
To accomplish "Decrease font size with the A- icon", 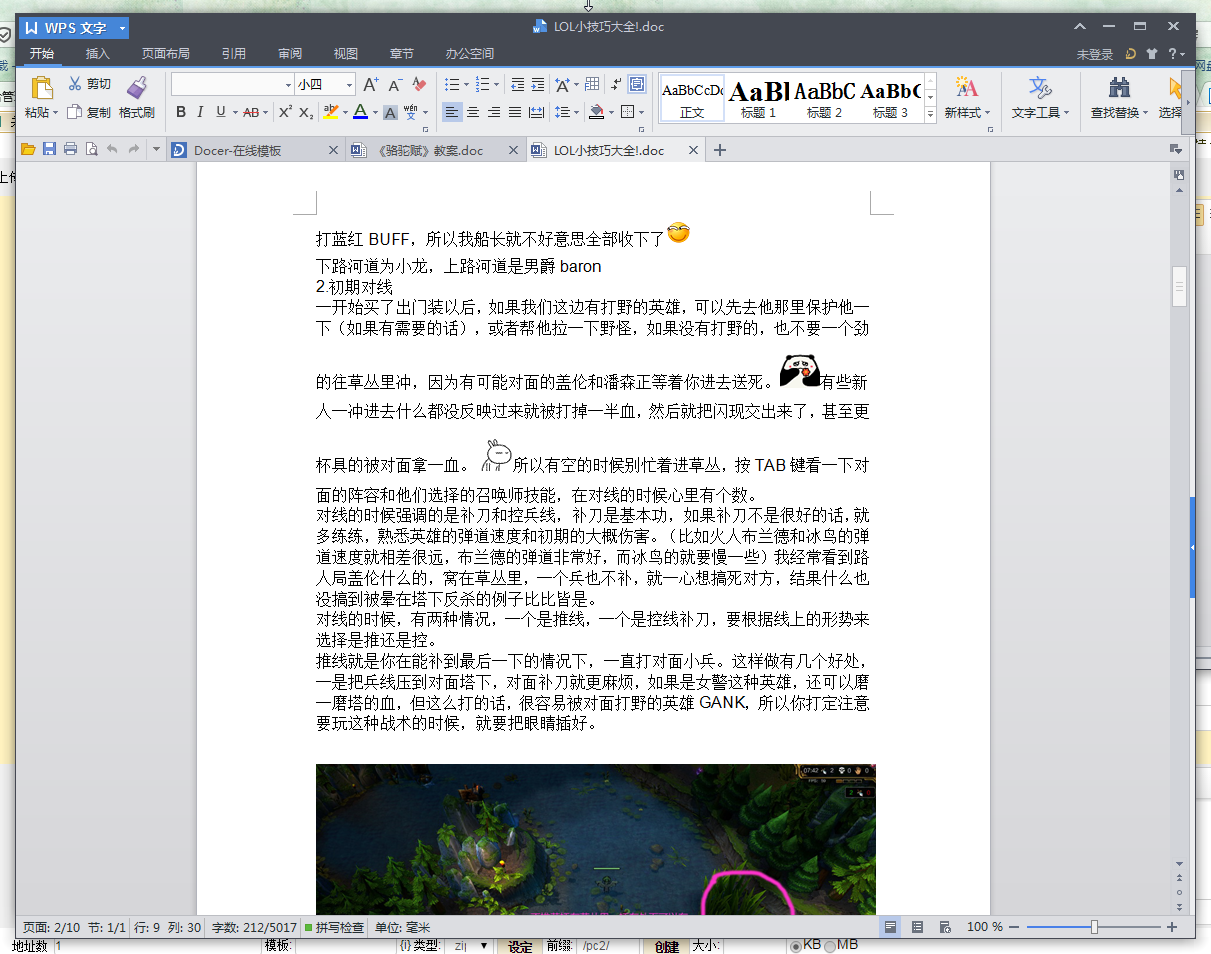I will click(395, 85).
